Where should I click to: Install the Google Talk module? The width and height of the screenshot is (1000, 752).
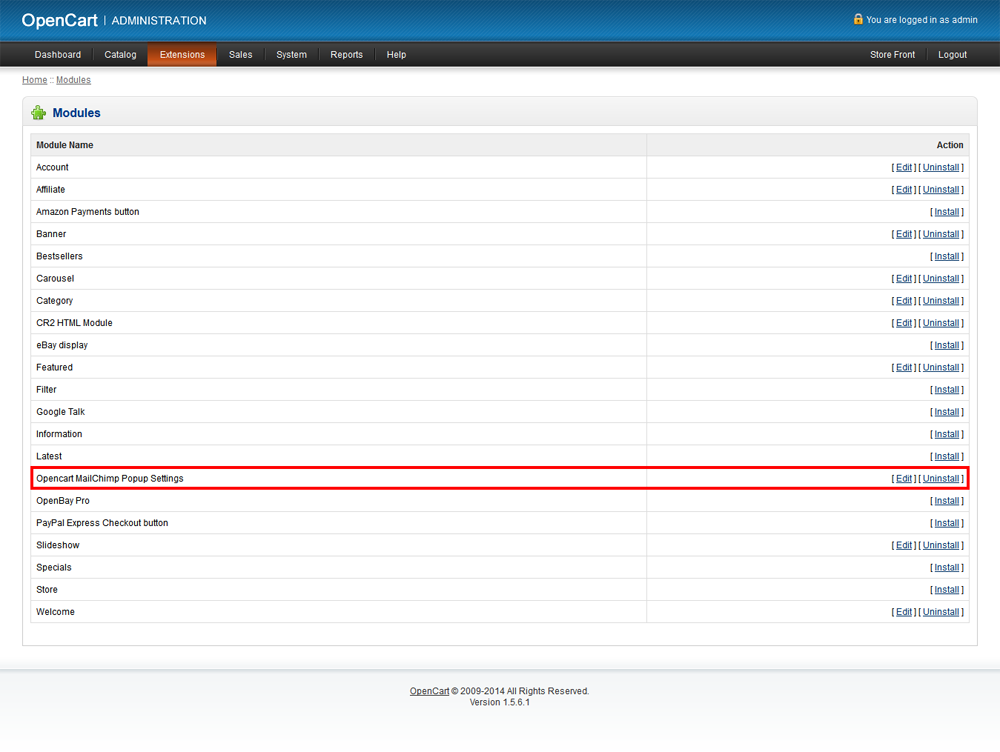pos(946,412)
